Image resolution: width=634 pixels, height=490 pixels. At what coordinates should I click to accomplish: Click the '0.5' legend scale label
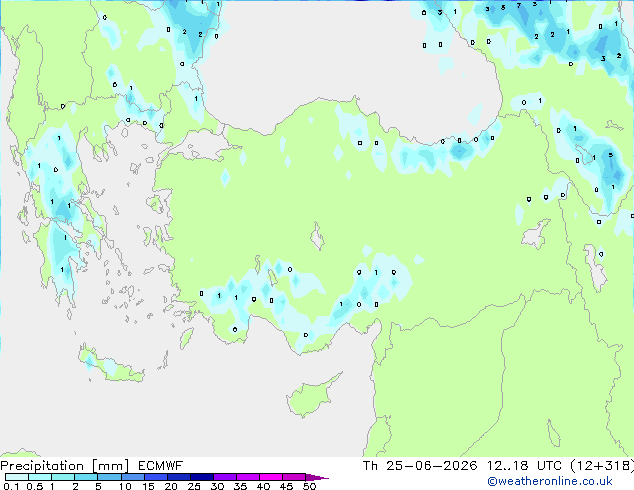coord(34,486)
